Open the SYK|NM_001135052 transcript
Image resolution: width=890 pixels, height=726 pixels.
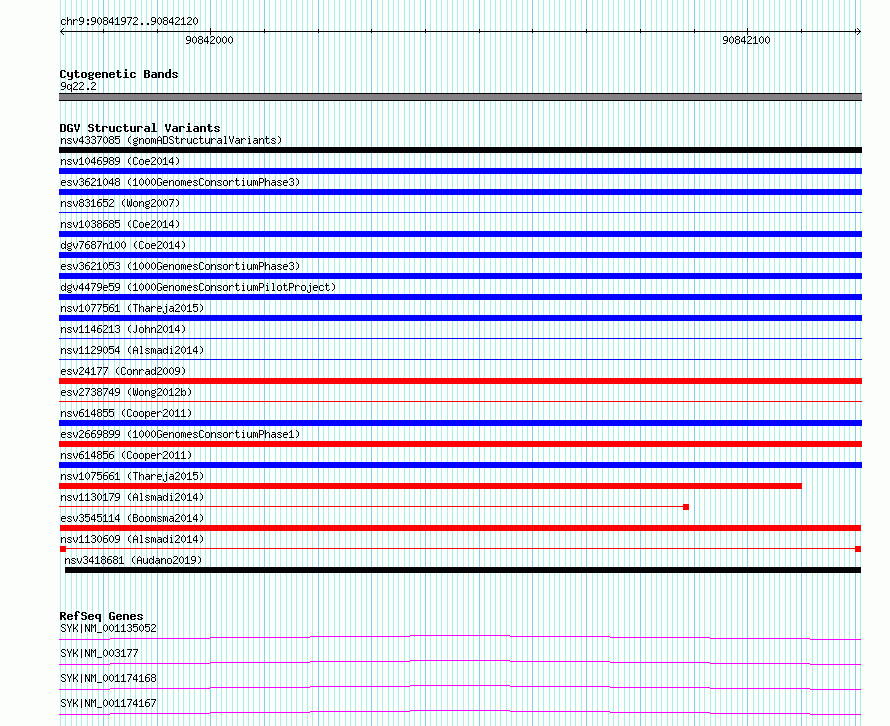coord(108,628)
